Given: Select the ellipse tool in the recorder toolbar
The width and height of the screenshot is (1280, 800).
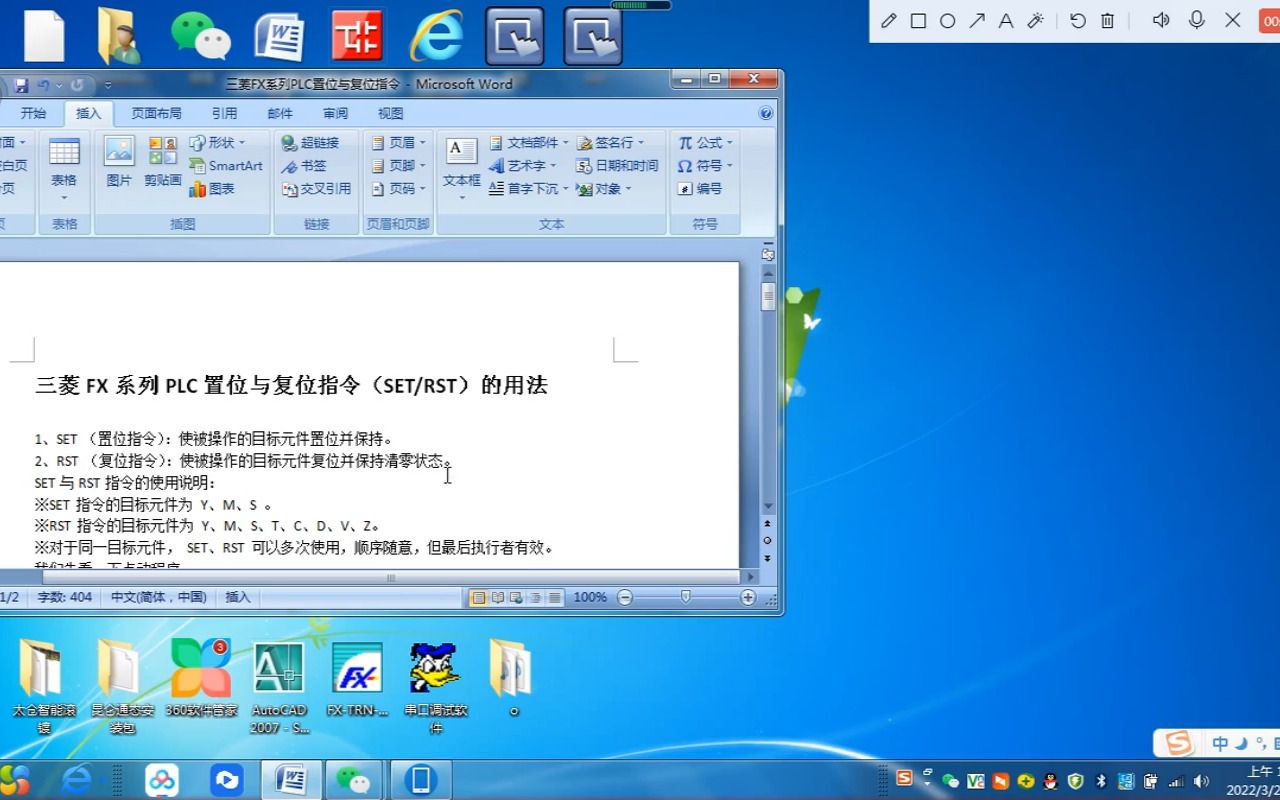Looking at the screenshot, I should coord(947,20).
